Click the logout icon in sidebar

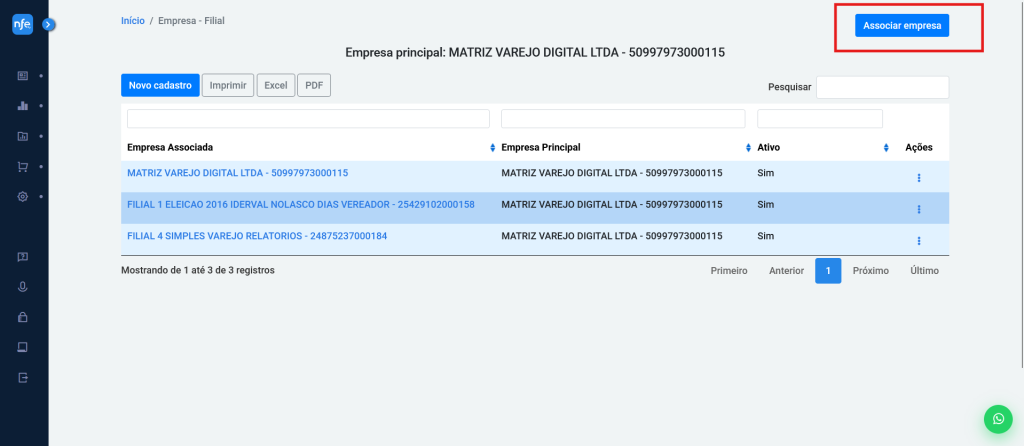click(x=23, y=378)
